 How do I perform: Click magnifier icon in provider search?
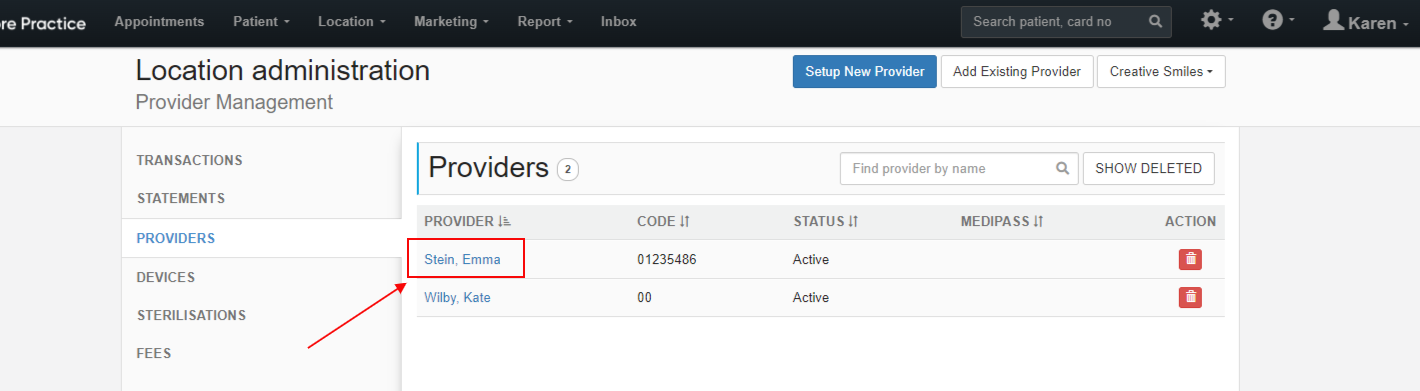pyautogui.click(x=1062, y=169)
